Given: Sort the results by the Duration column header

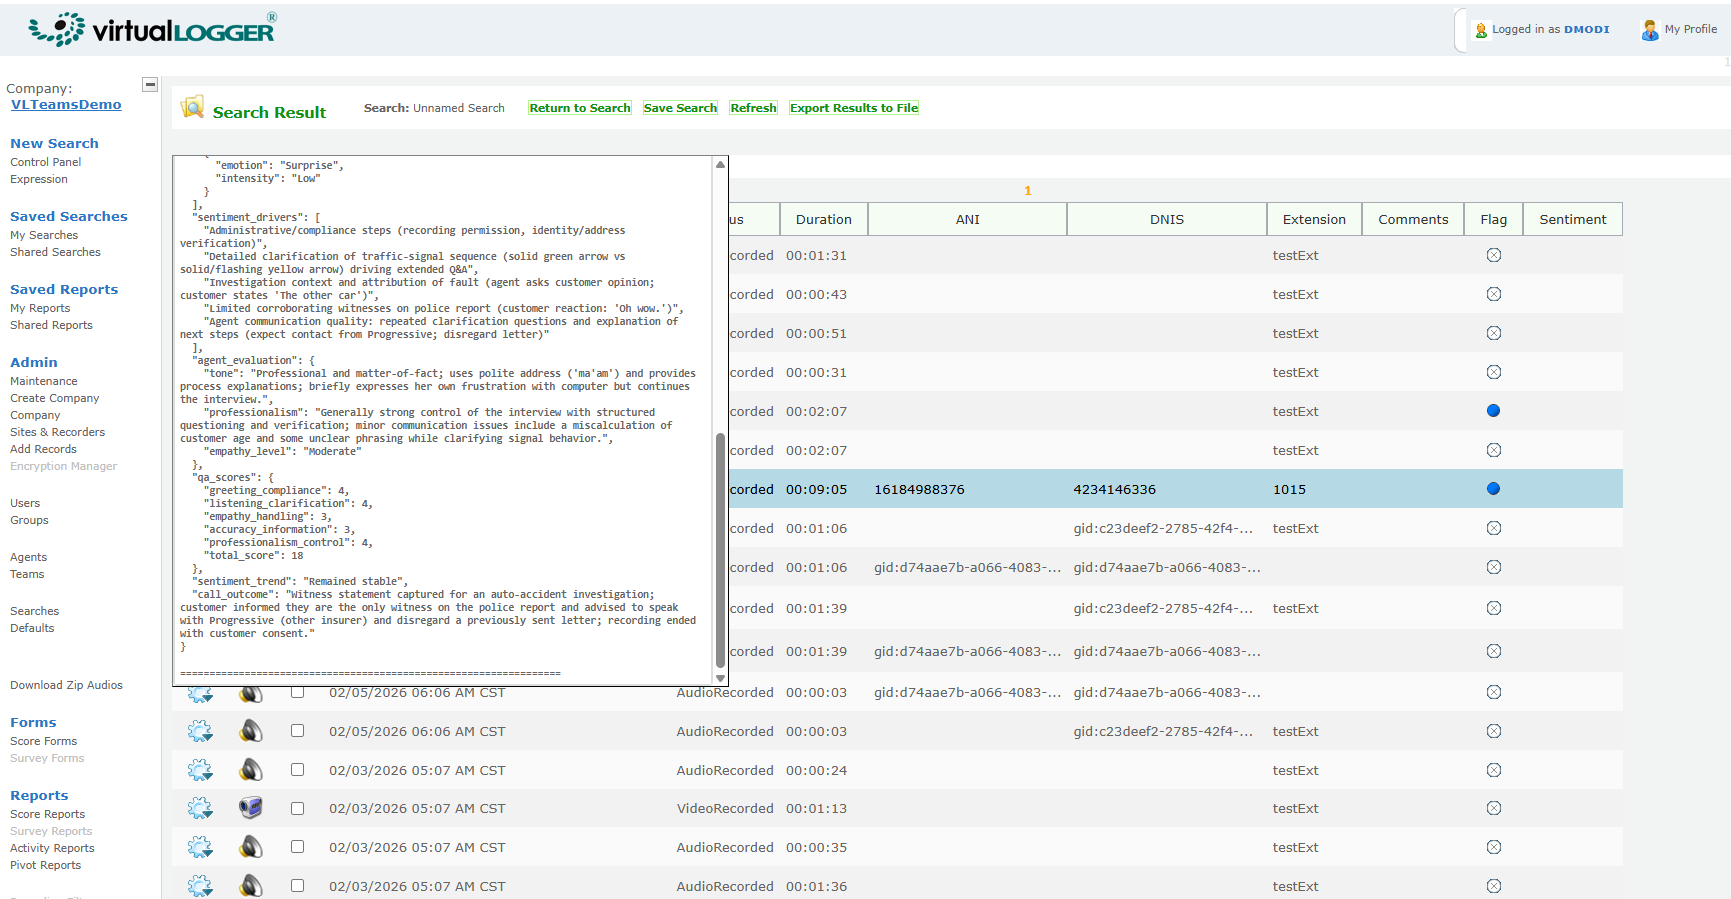Looking at the screenshot, I should tap(823, 220).
